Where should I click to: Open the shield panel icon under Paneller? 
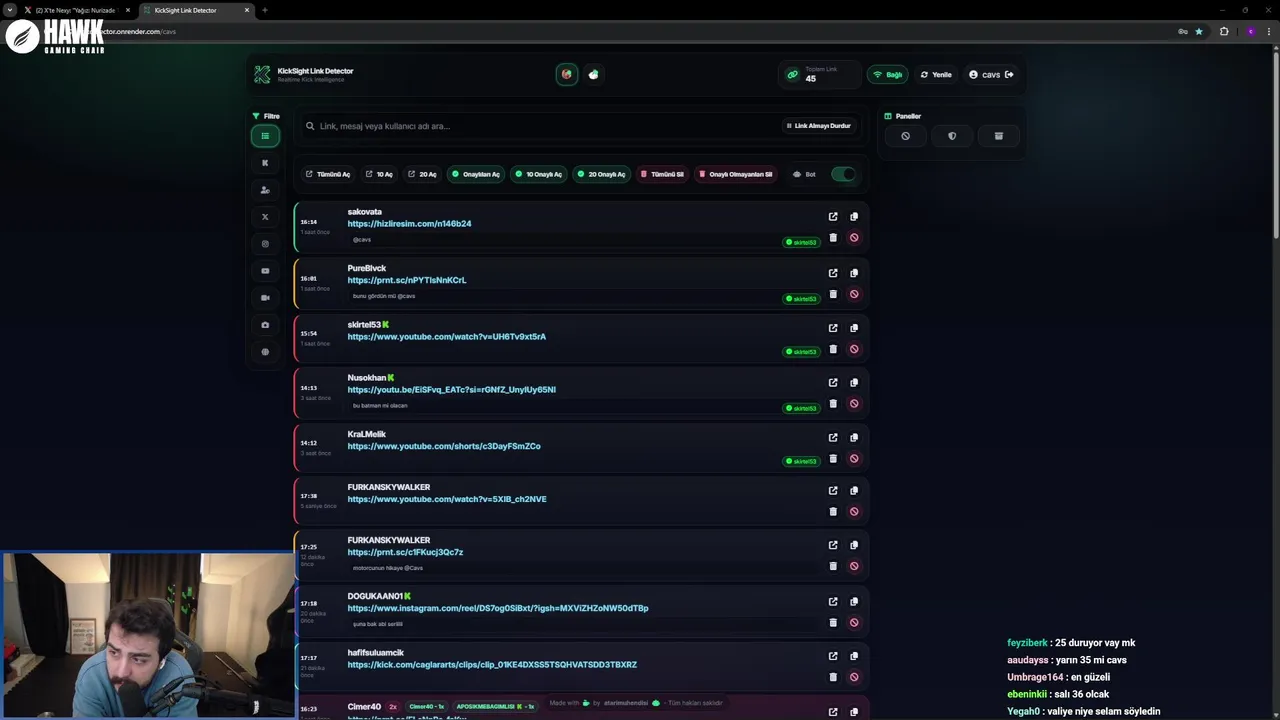click(952, 136)
